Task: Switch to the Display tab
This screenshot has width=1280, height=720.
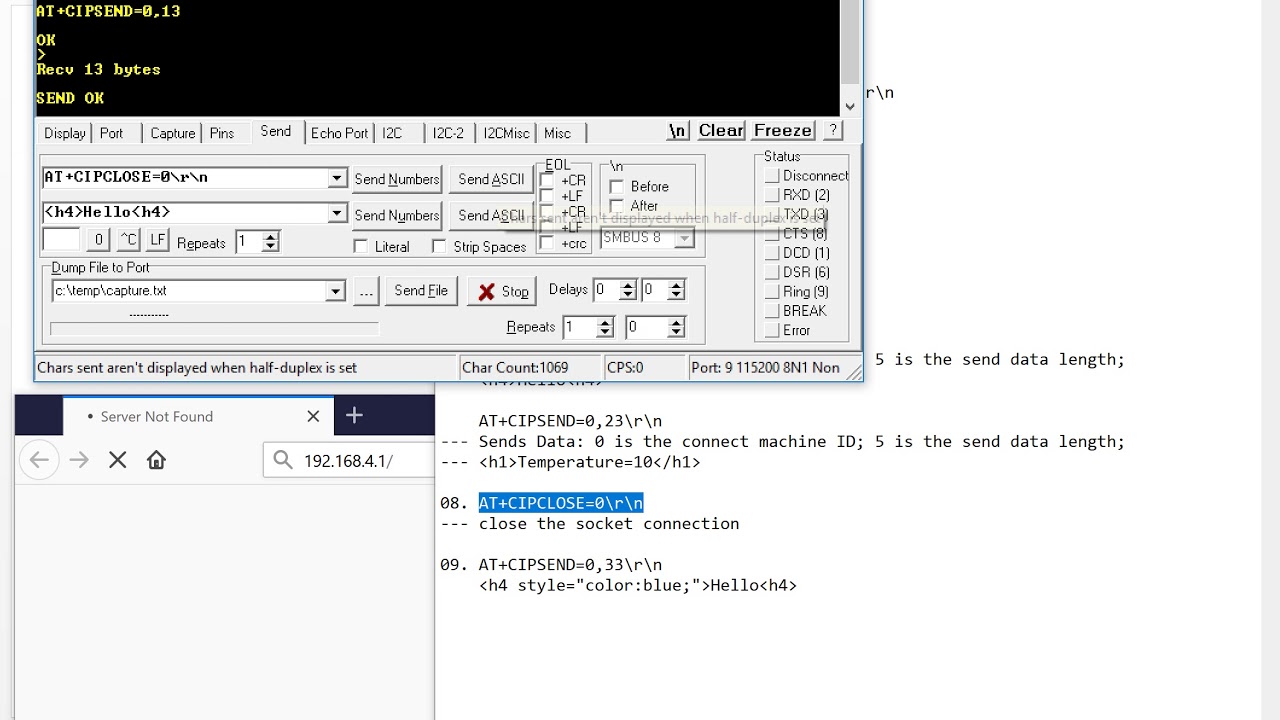Action: (65, 133)
